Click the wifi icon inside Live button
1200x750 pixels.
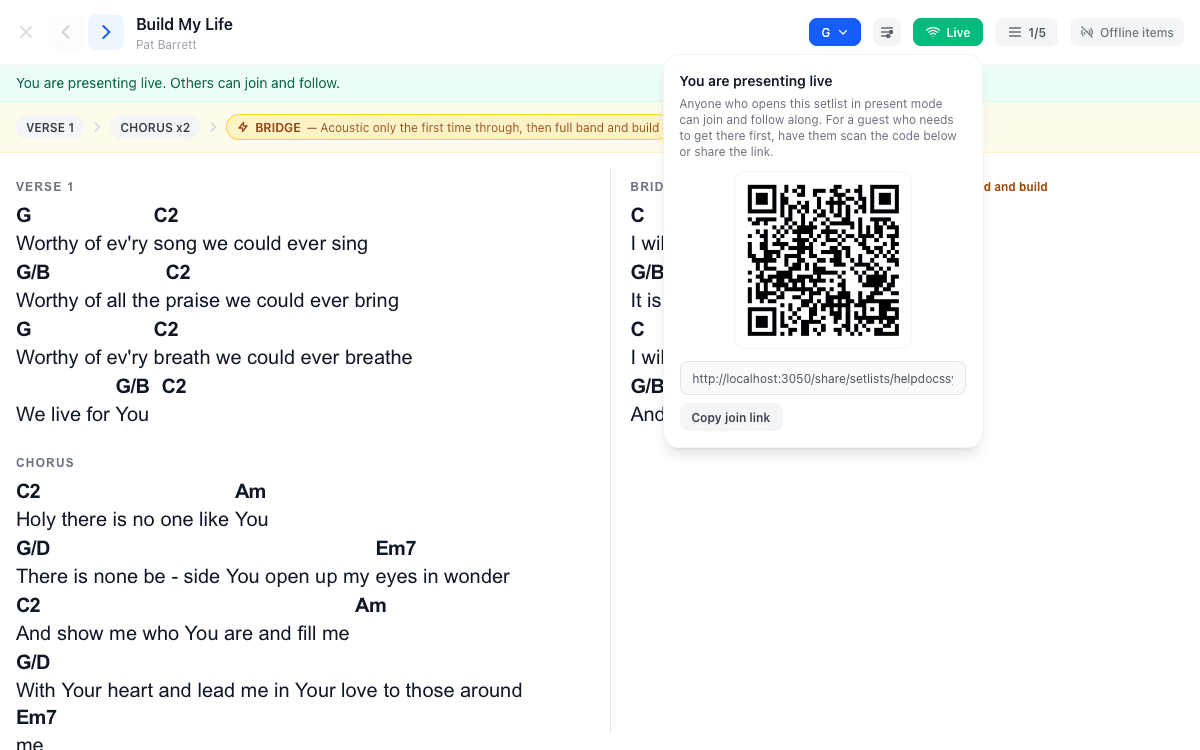(933, 32)
